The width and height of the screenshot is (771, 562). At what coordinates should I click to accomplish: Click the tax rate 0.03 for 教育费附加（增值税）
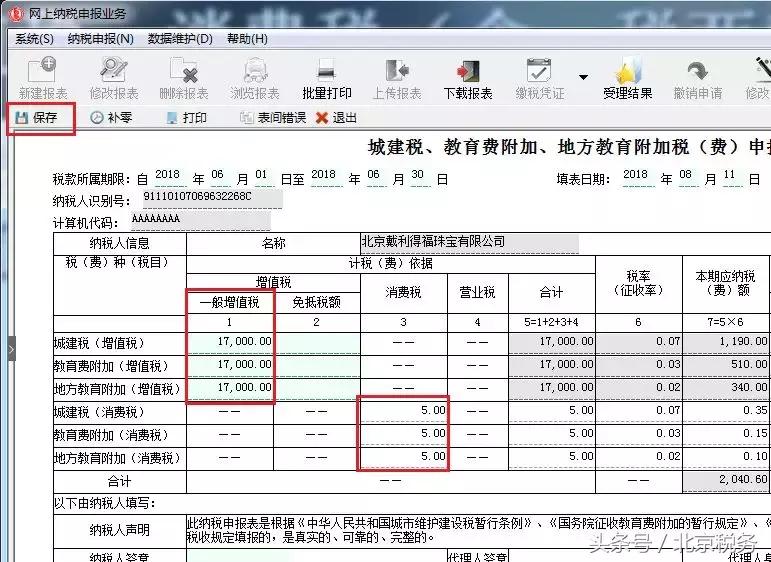point(639,366)
